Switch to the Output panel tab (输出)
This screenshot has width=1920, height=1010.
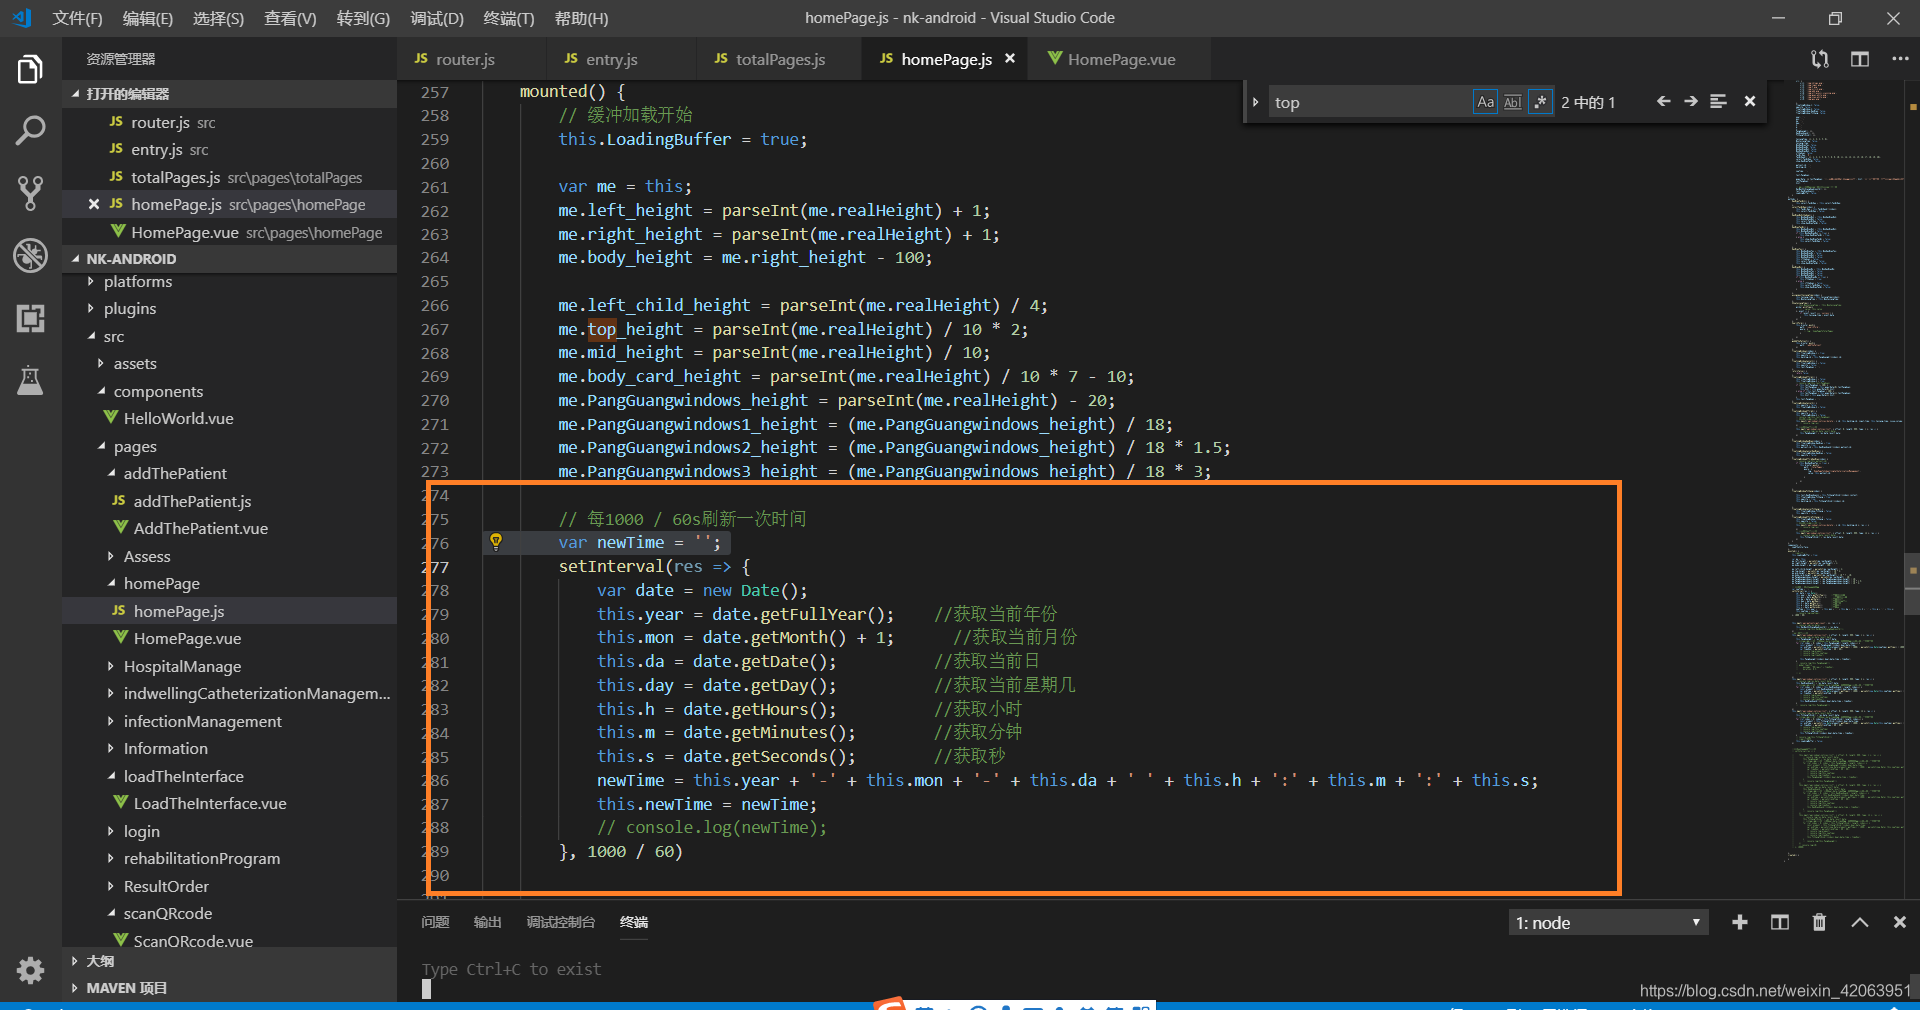tap(488, 922)
